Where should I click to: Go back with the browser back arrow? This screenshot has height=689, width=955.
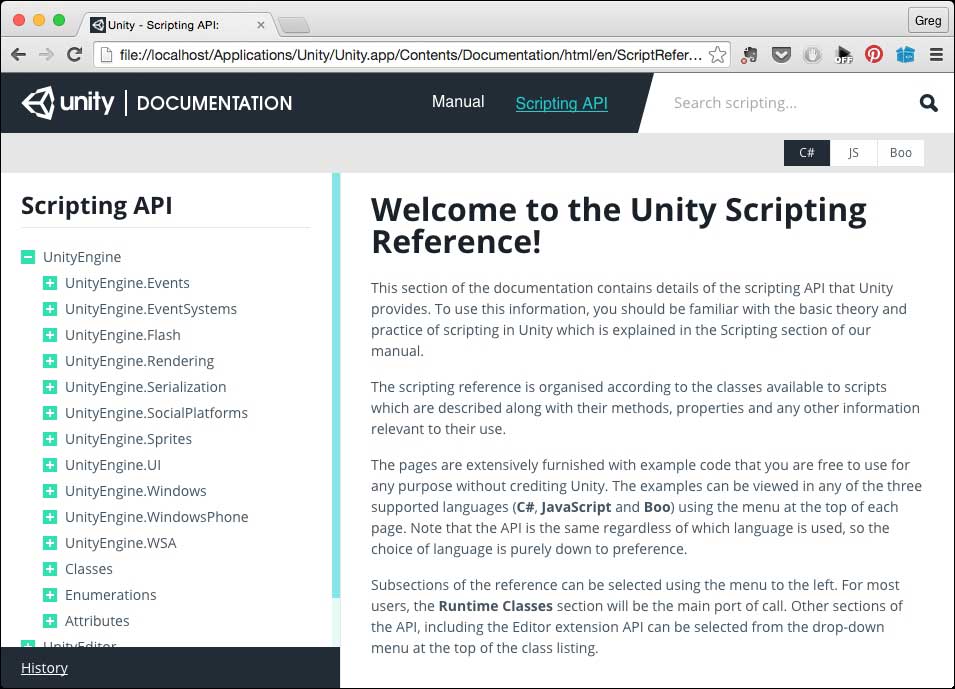18,55
